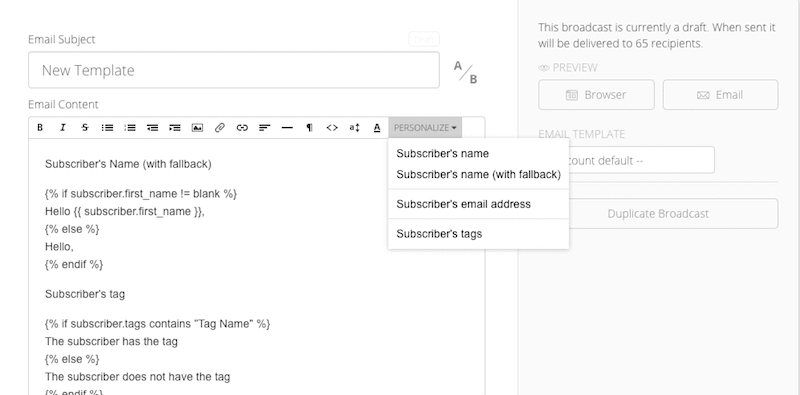800x395 pixels.
Task: Insert an image into email content
Action: click(x=197, y=128)
